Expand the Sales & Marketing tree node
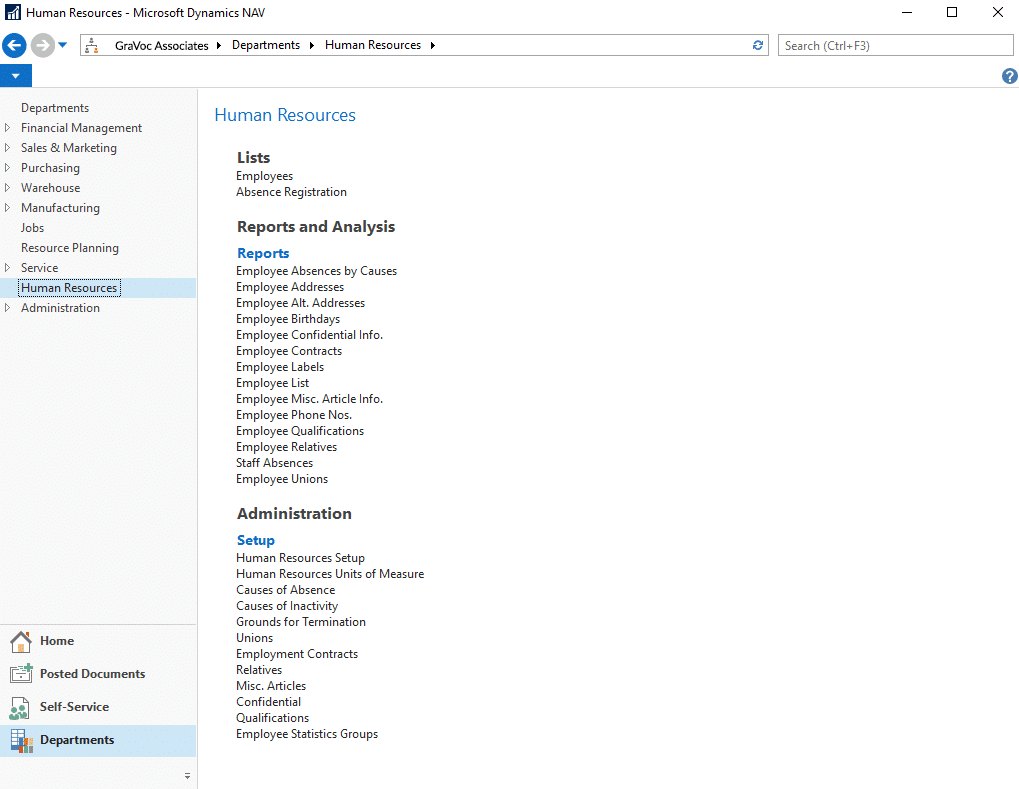1019x789 pixels. click(x=8, y=148)
